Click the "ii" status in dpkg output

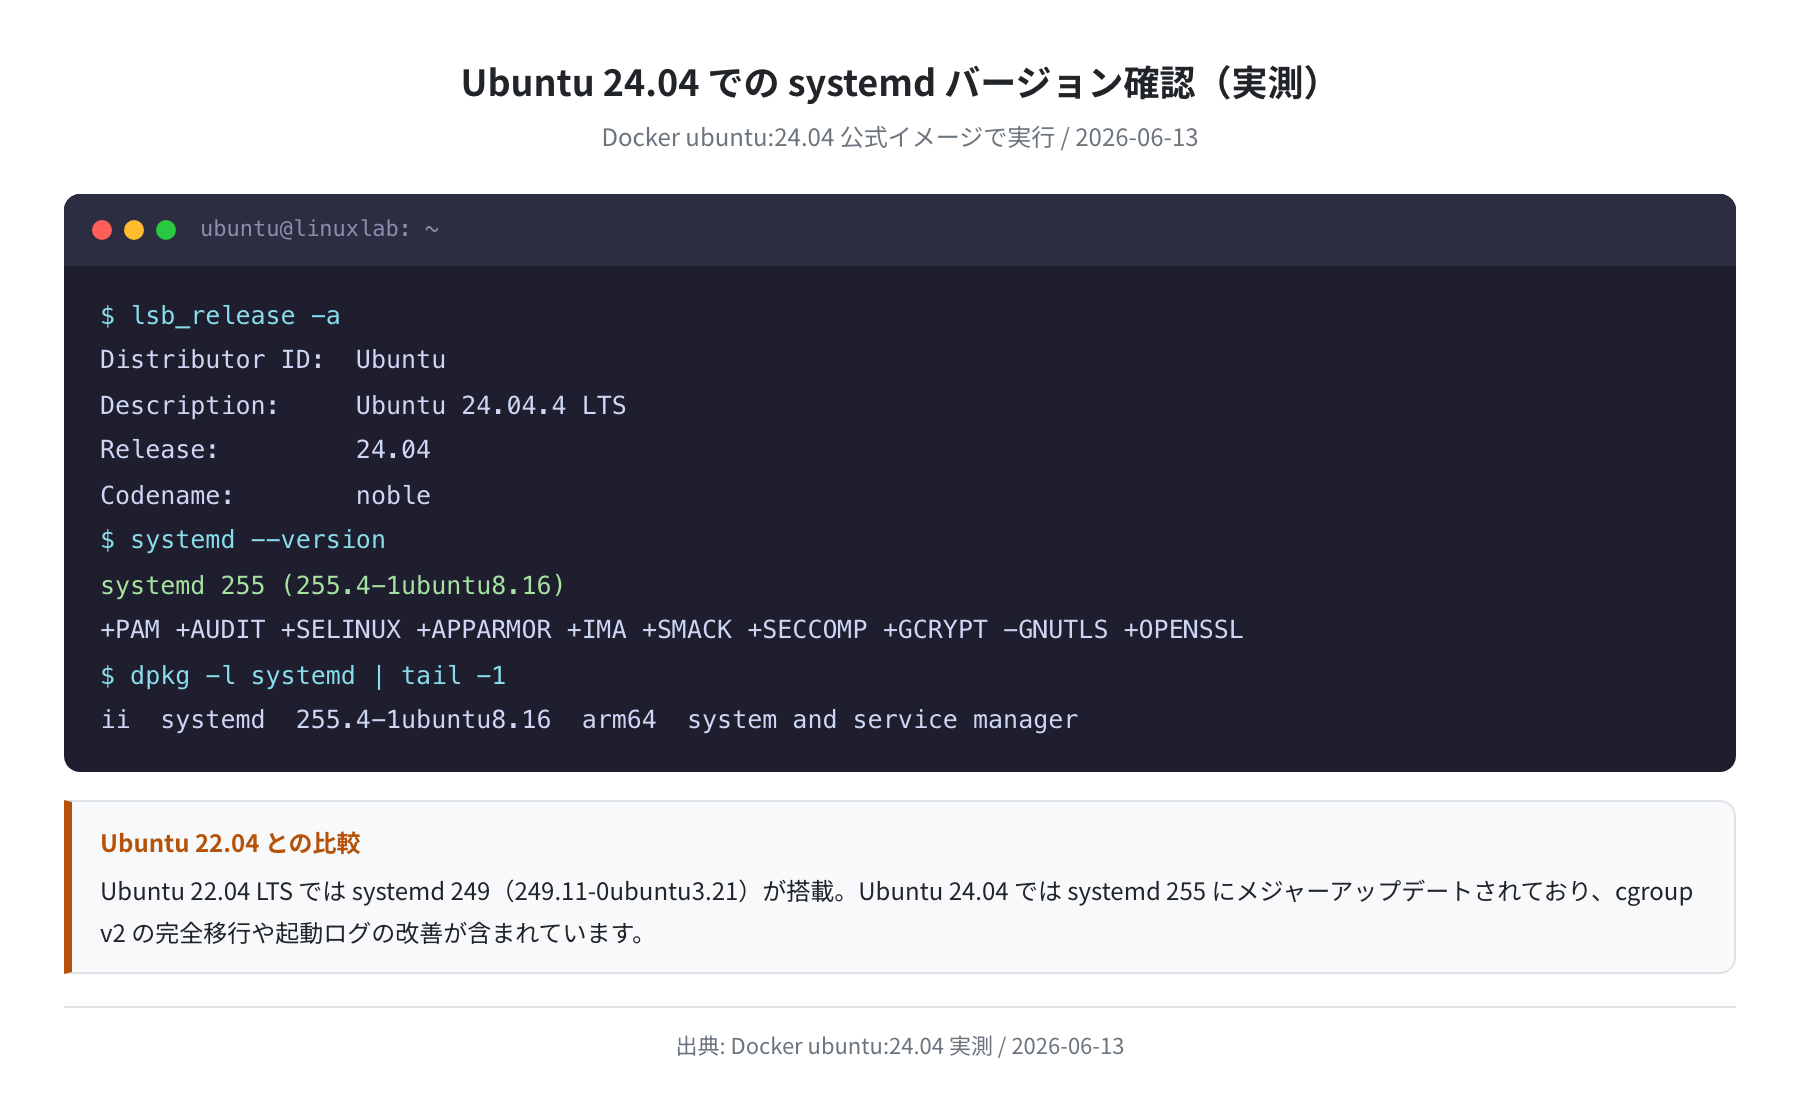115,720
